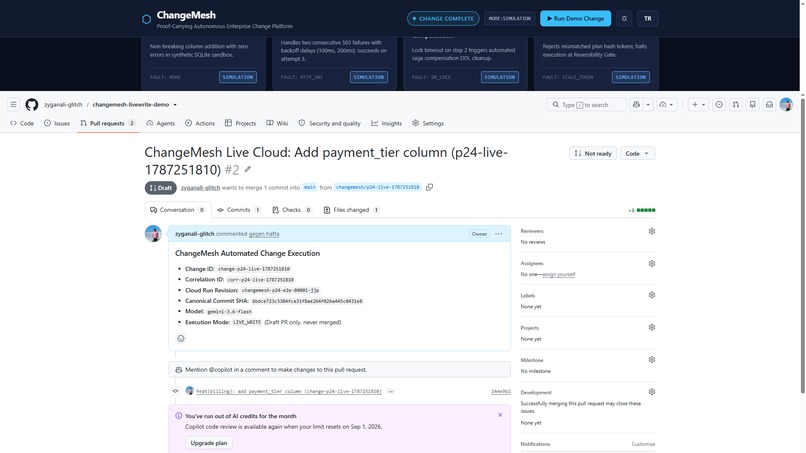Open the Agents tab

click(161, 123)
